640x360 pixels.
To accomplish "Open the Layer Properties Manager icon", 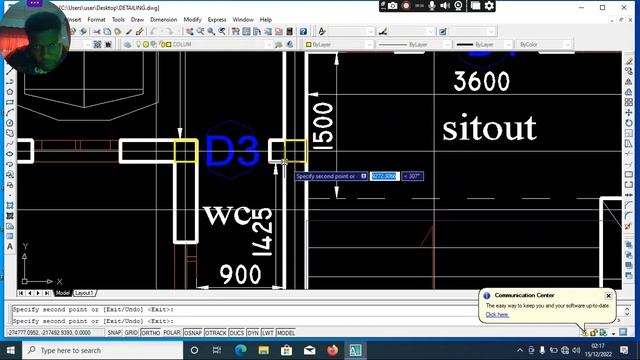I will (128, 44).
